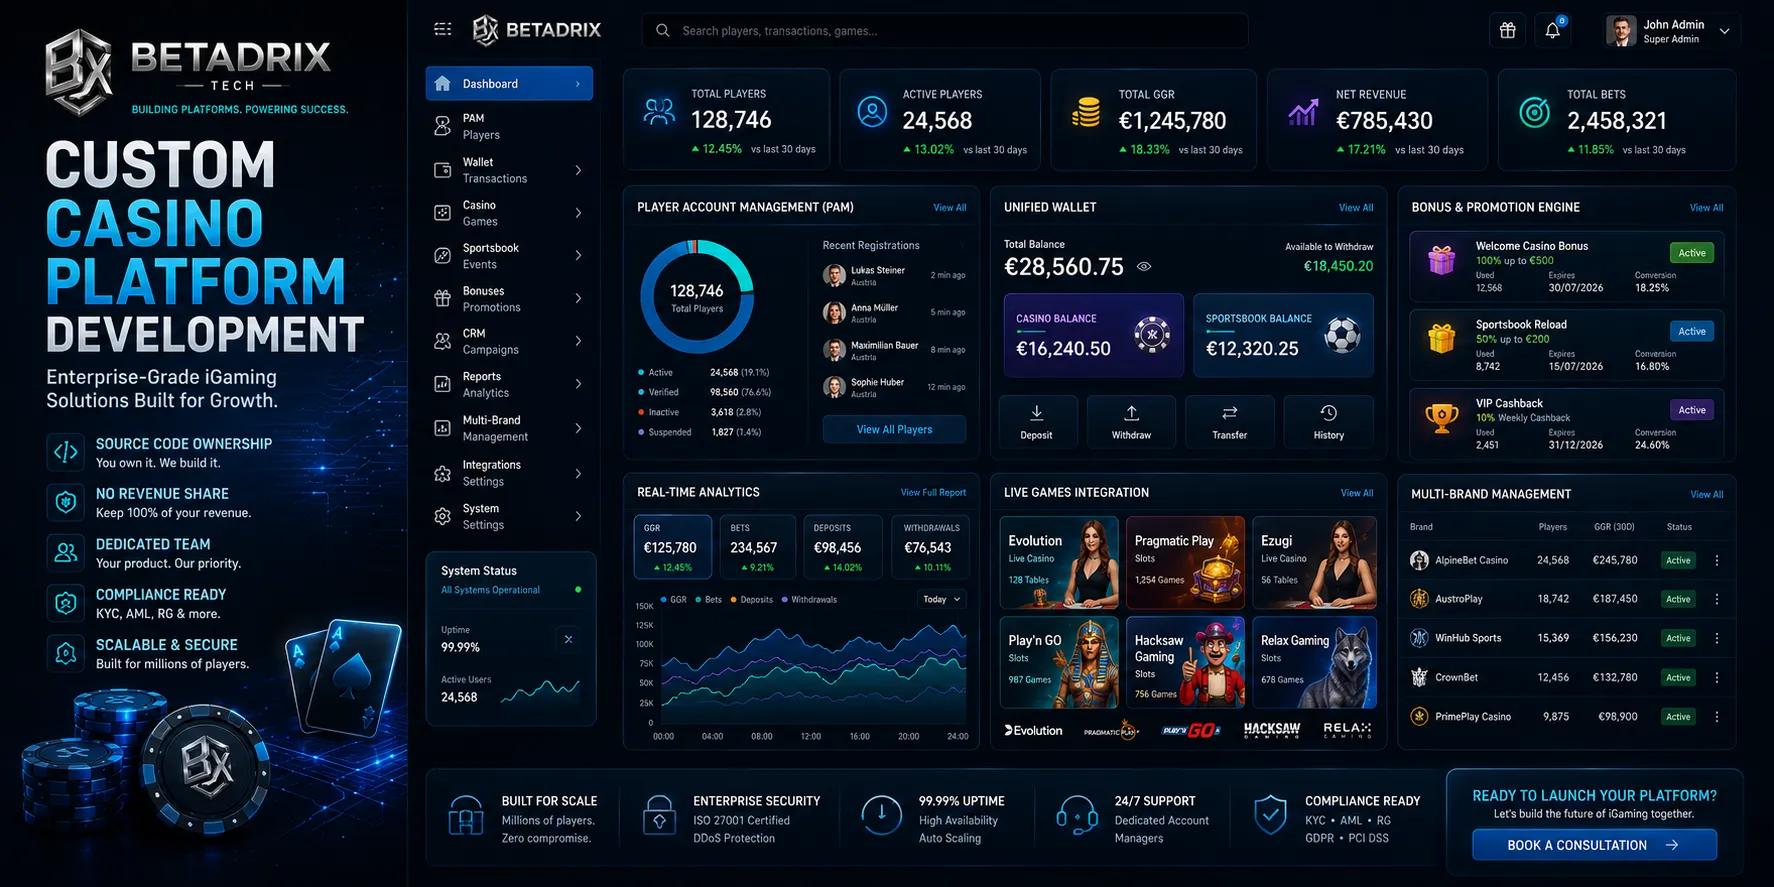Open System Settings in sidebar
1774x887 pixels.
pyautogui.click(x=509, y=516)
